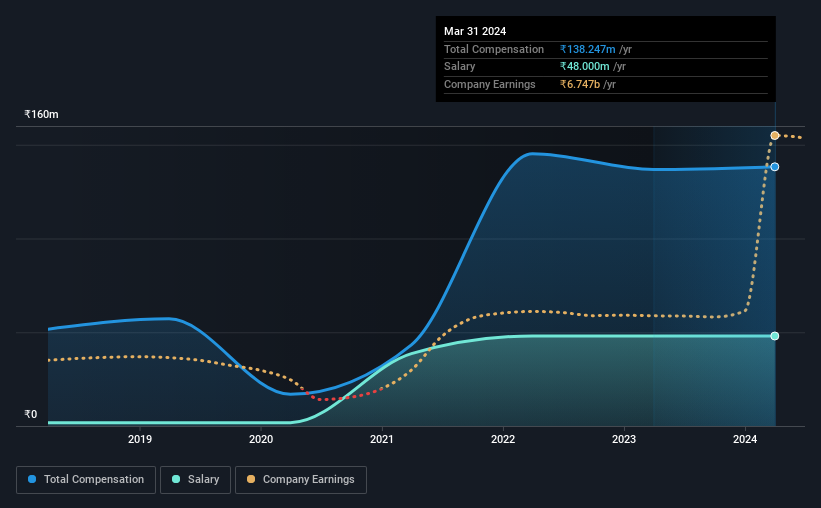Image resolution: width=821 pixels, height=508 pixels.
Task: Toggle the Total Compensation legend button
Action: coord(86,480)
